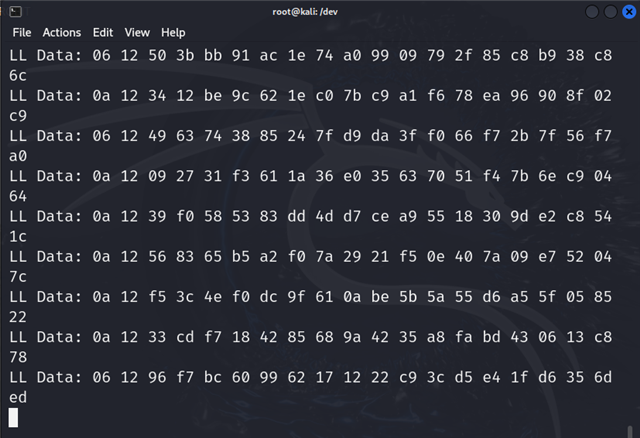Click the 'ed' byte on the last output line
Screen dimensions: 640x438
point(18,397)
